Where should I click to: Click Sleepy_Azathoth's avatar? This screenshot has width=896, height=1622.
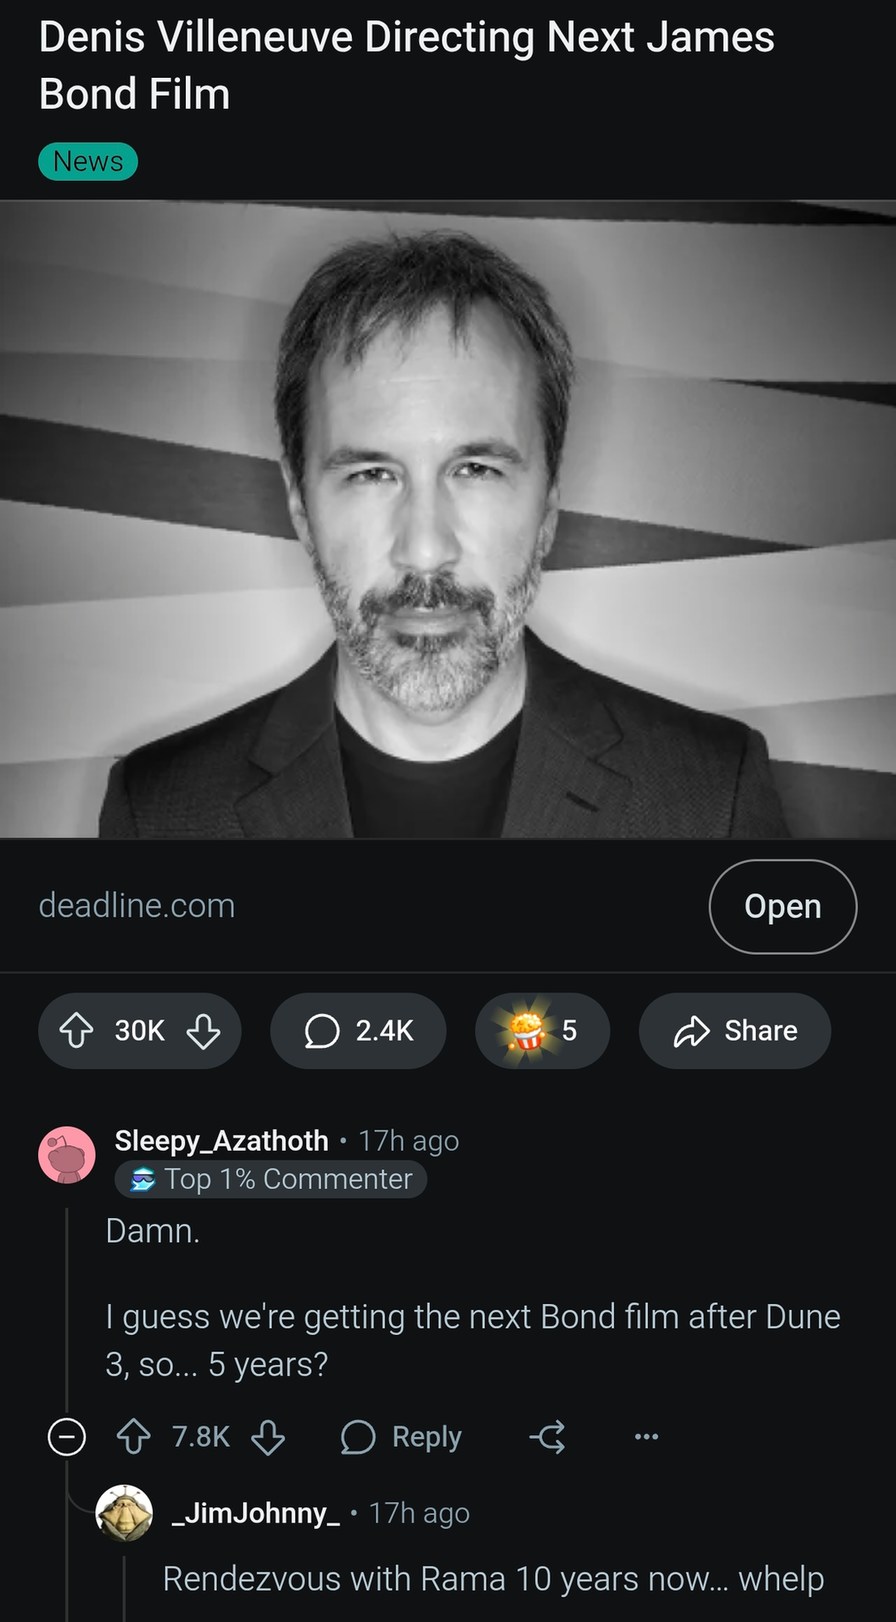click(66, 1154)
